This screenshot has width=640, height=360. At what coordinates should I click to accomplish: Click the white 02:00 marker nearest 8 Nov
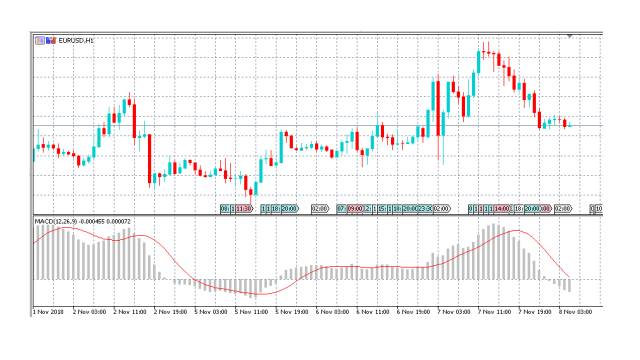tap(563, 209)
